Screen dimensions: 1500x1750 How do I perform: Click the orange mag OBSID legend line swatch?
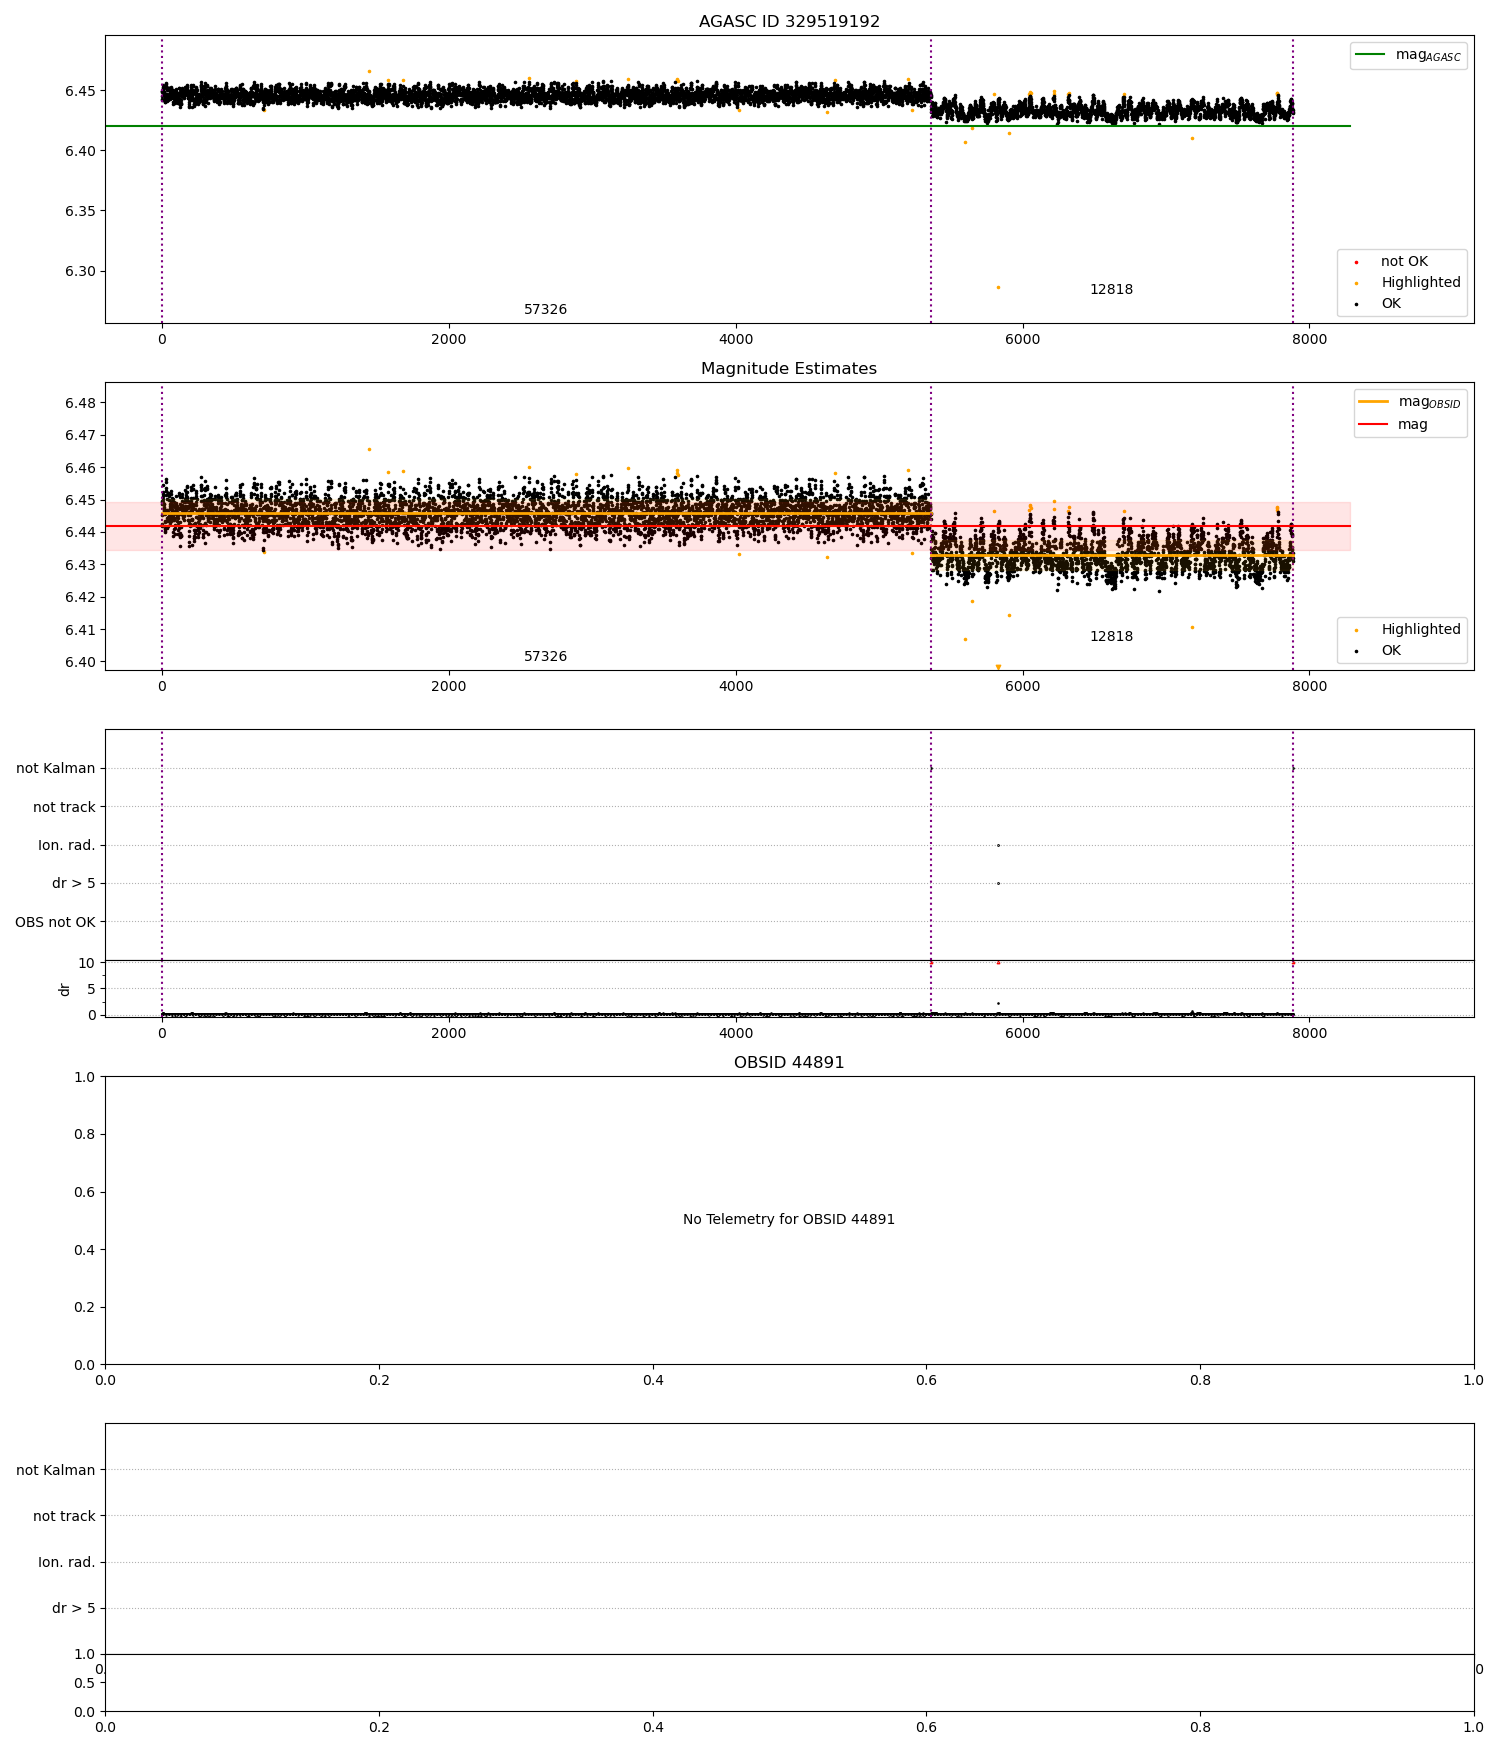(1374, 402)
